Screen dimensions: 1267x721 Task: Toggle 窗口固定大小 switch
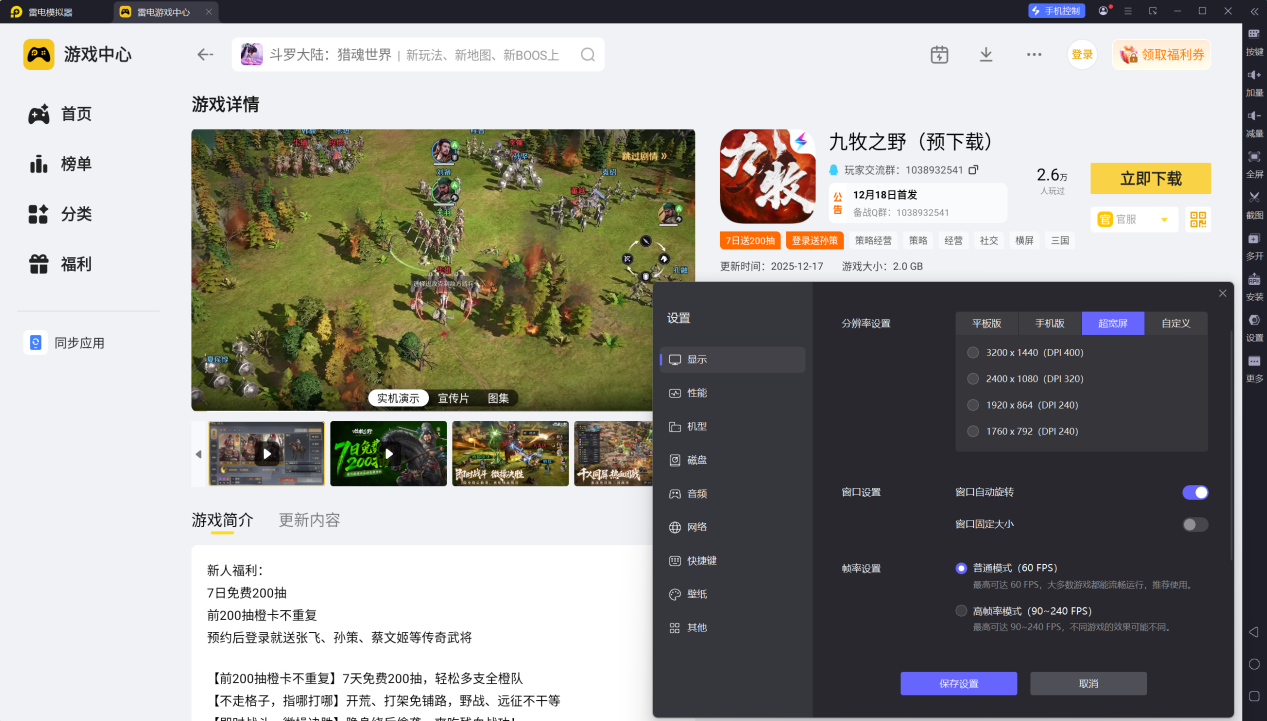[1195, 524]
